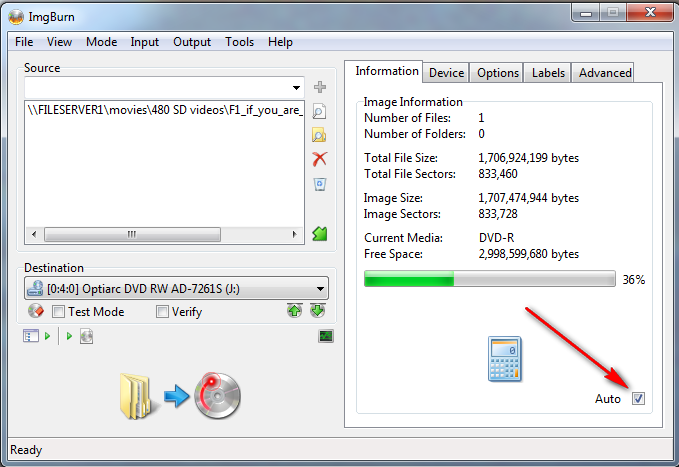Image resolution: width=679 pixels, height=467 pixels.
Task: Open the graph data monitor icon
Action: tap(326, 336)
